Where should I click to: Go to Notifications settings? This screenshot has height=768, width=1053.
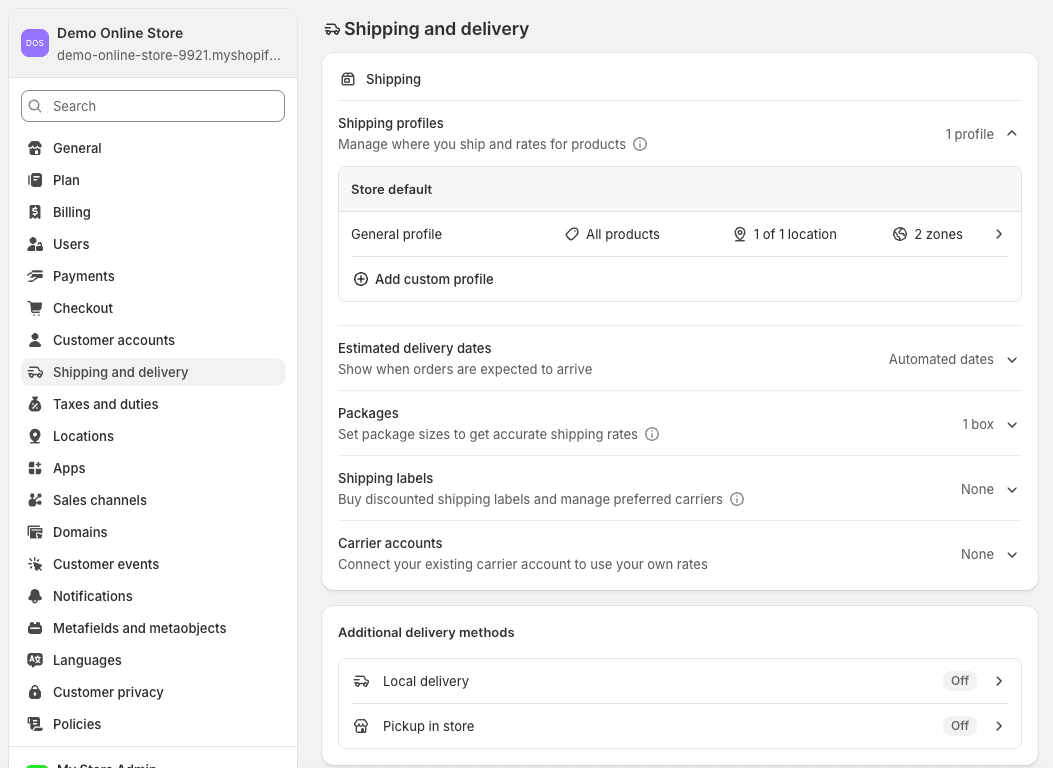point(153,596)
